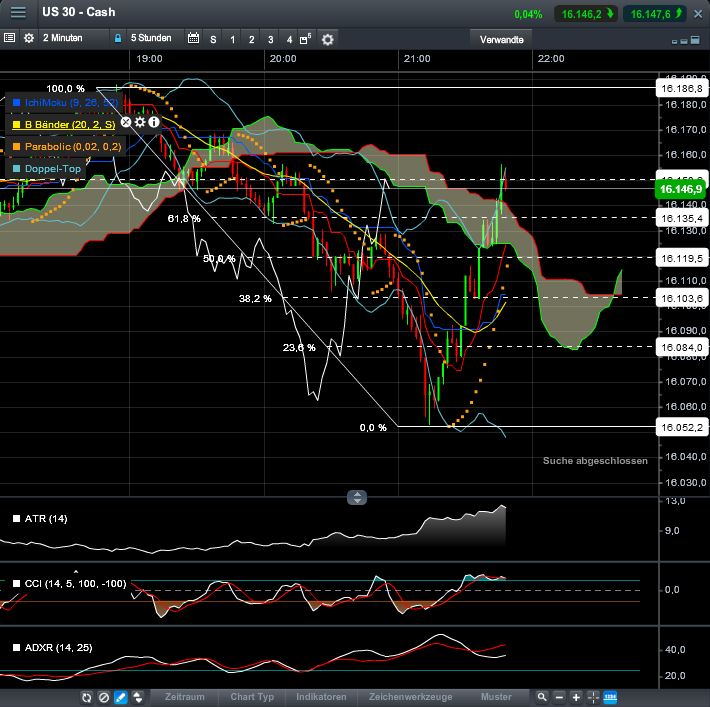Click the panel divider expand/collapse handle

point(357,497)
